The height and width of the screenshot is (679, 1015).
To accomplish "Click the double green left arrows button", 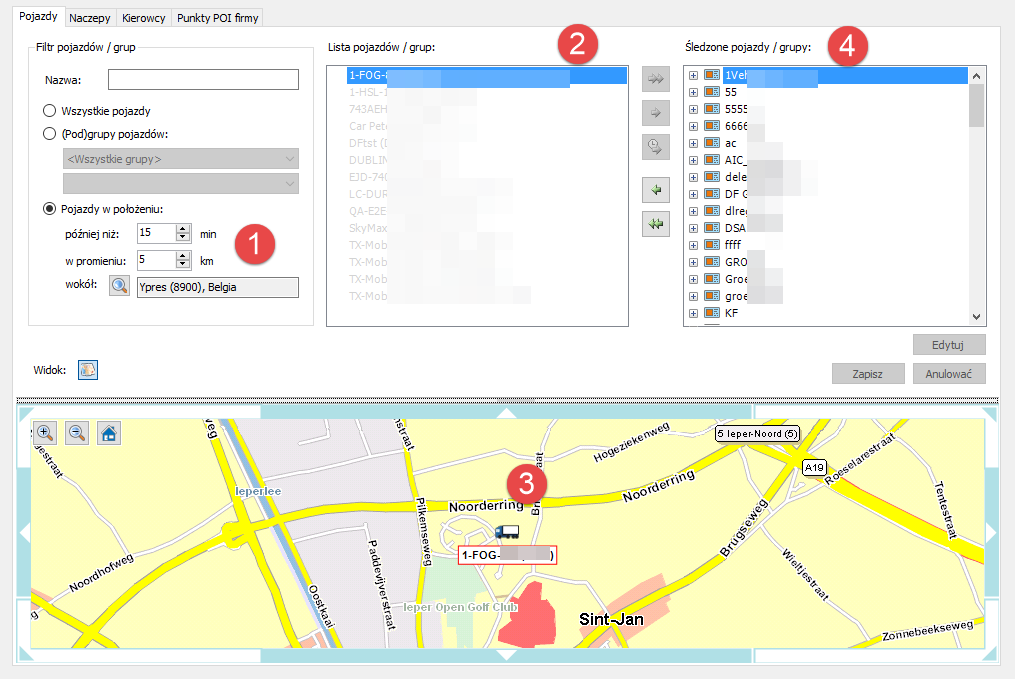I will click(656, 224).
